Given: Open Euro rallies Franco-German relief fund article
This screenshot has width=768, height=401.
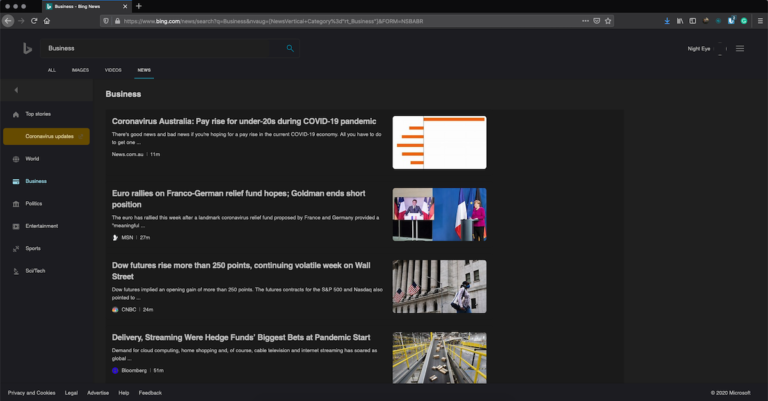Looking at the screenshot, I should 239,199.
